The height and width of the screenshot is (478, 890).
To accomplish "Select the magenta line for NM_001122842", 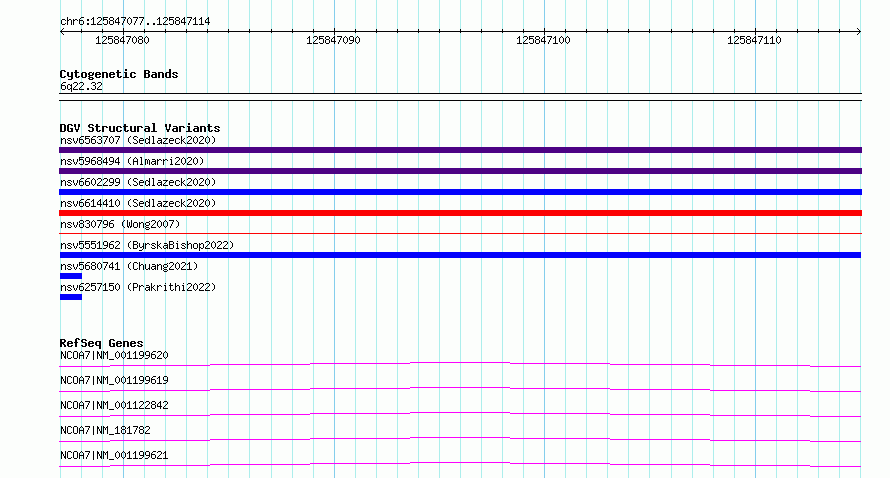I will (460, 414).
